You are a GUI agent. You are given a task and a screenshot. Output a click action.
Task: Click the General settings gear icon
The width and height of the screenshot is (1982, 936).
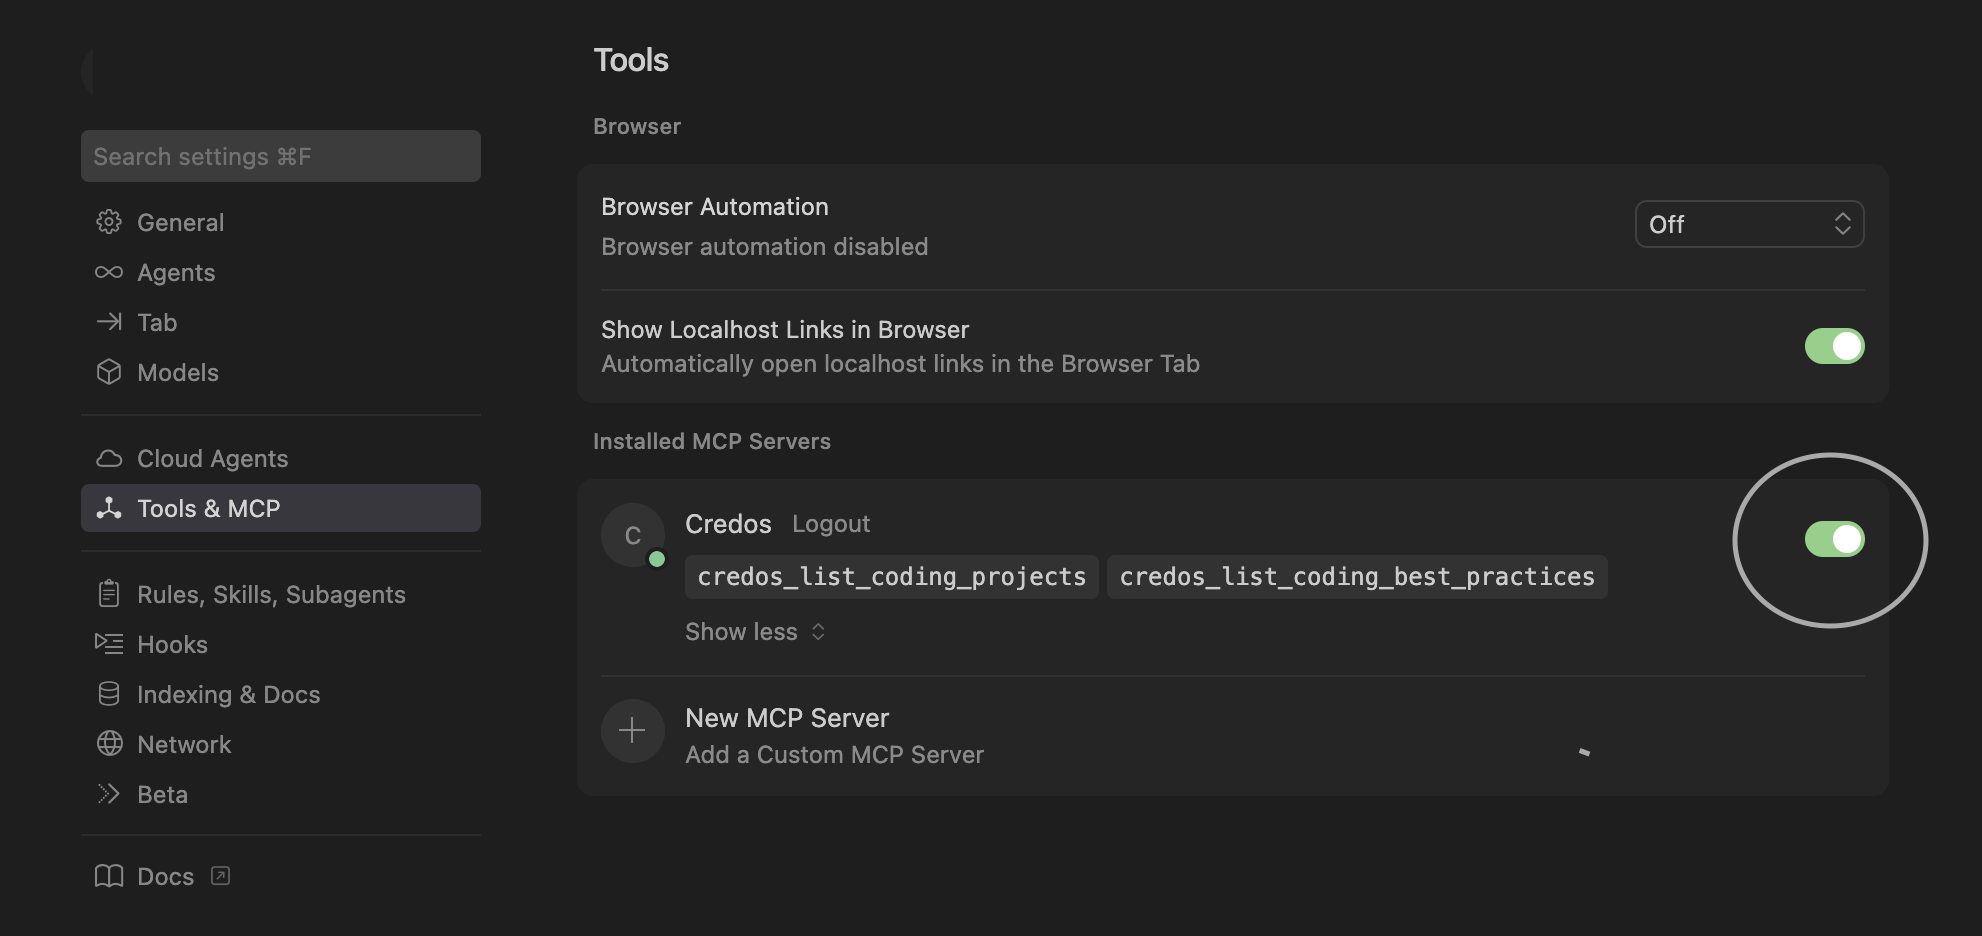click(x=110, y=222)
